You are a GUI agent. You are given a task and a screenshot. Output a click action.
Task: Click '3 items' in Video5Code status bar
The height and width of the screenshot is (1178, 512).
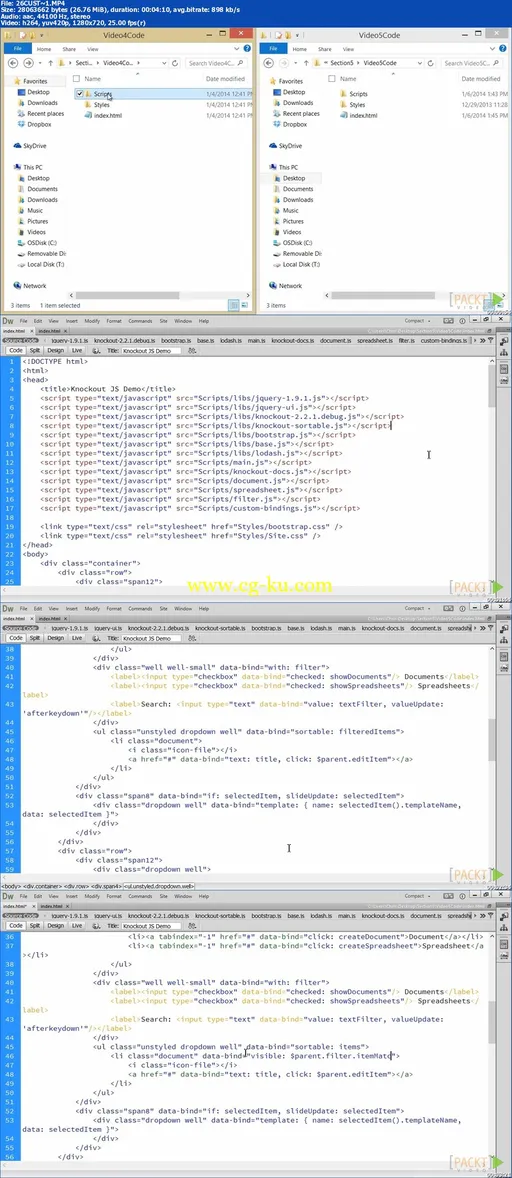(276, 306)
